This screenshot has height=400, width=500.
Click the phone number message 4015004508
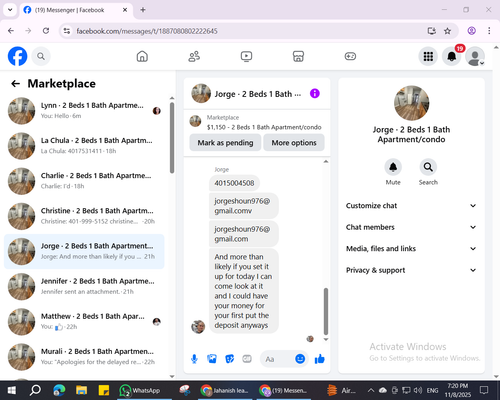(234, 183)
